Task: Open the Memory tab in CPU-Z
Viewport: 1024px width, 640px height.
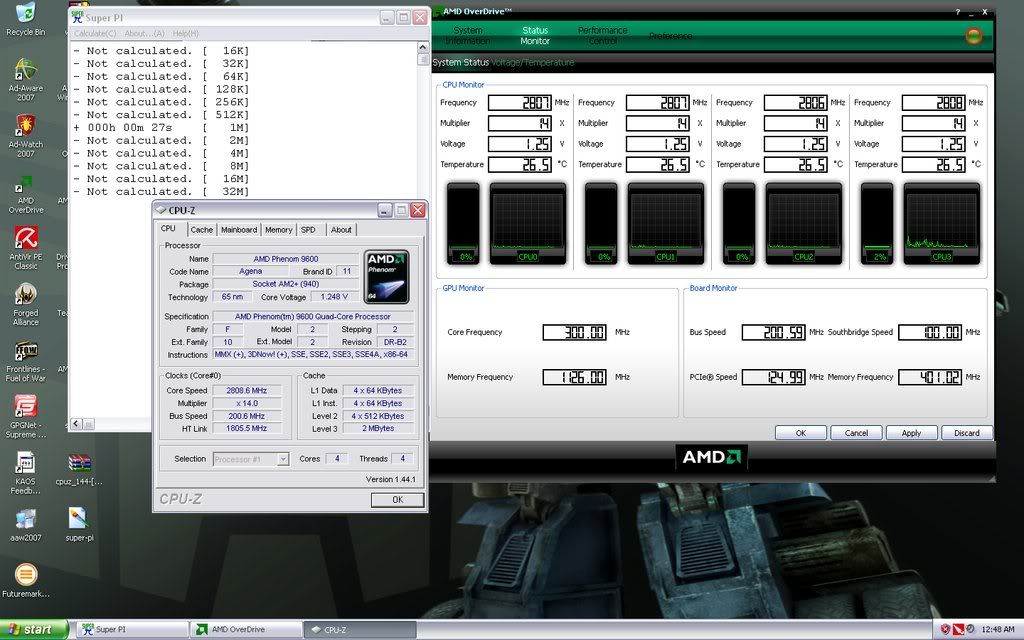Action: tap(278, 230)
